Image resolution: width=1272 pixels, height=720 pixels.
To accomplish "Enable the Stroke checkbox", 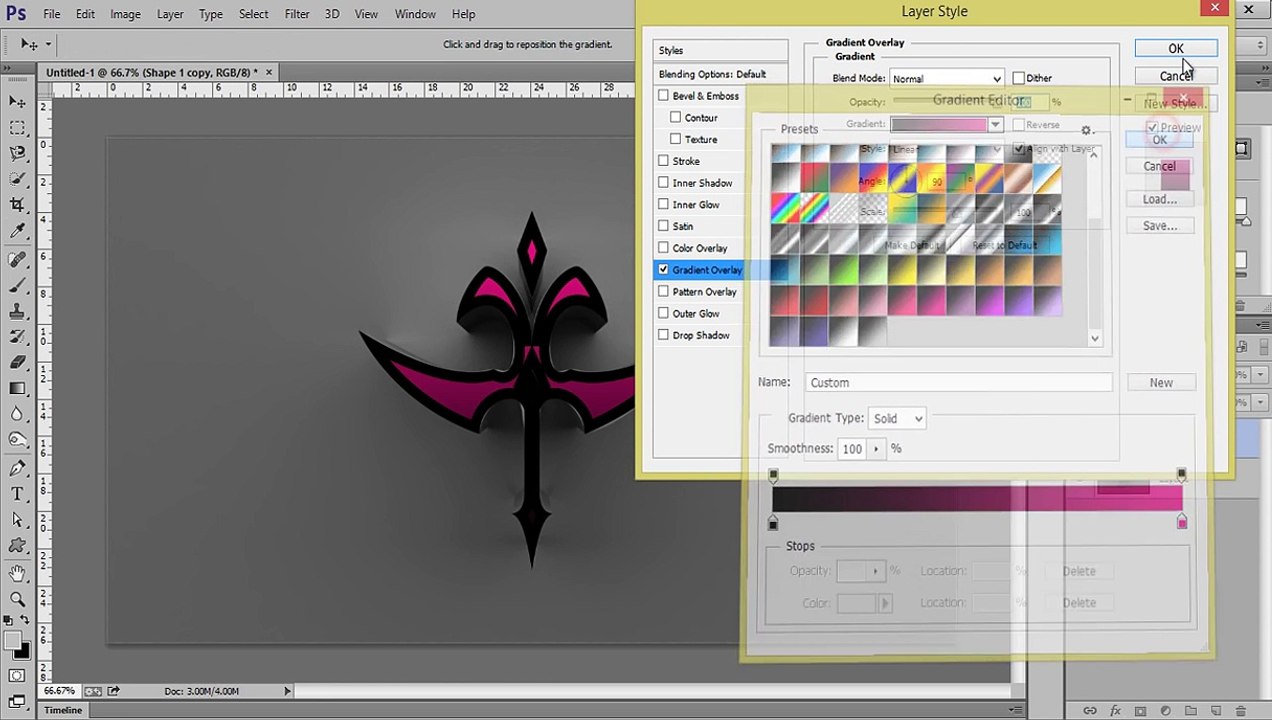I will (x=663, y=161).
